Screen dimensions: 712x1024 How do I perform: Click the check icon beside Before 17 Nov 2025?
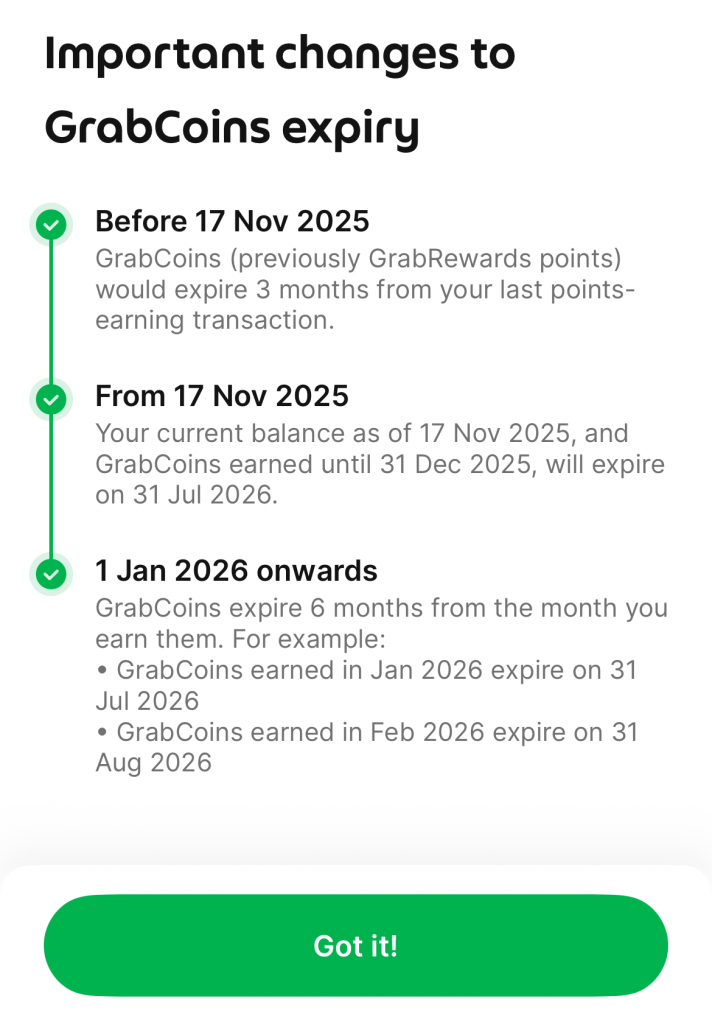point(51,225)
